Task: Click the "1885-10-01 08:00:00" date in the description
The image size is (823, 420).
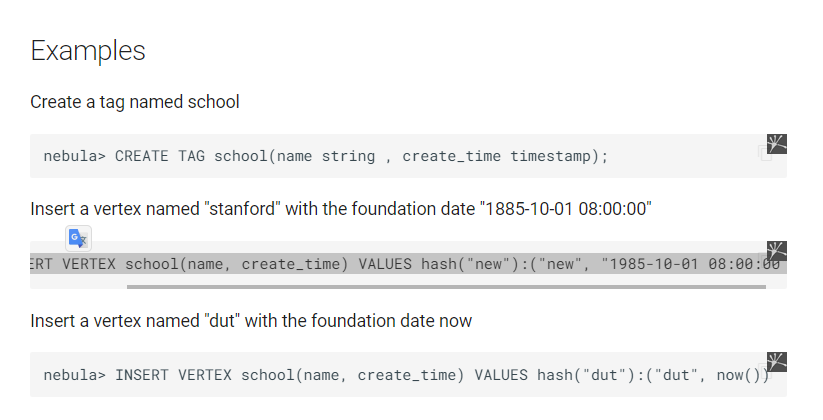Action: 566,210
